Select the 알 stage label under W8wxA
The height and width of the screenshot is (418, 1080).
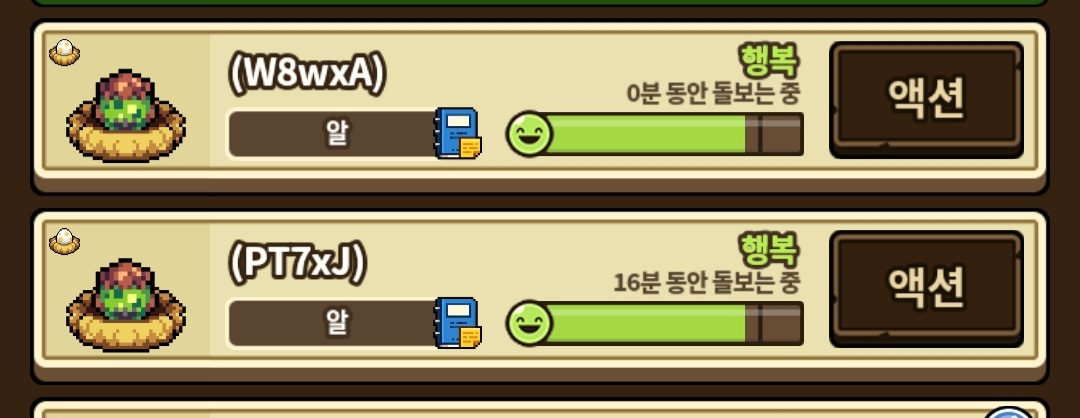pos(336,134)
